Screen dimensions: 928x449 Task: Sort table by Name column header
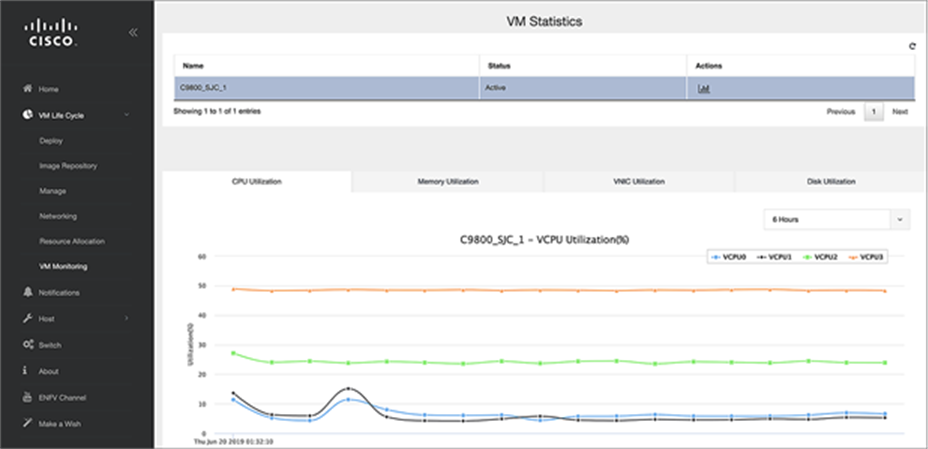[327, 66]
